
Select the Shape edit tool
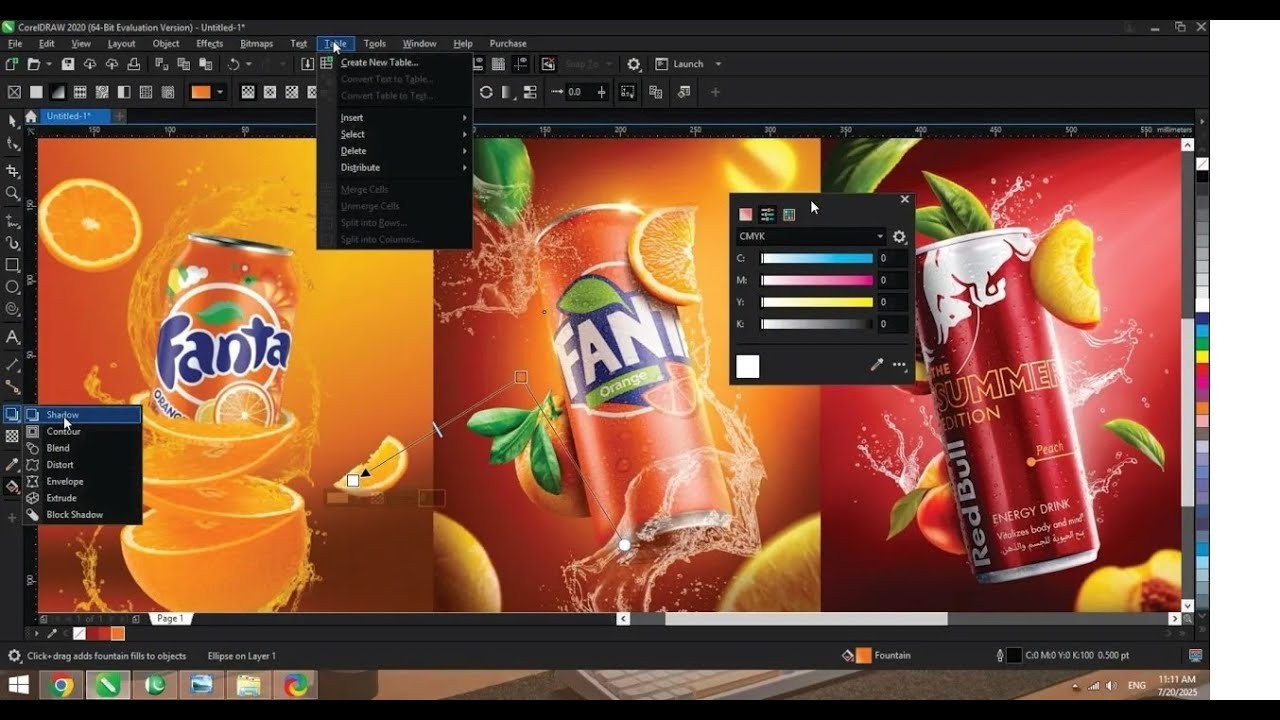point(12,144)
